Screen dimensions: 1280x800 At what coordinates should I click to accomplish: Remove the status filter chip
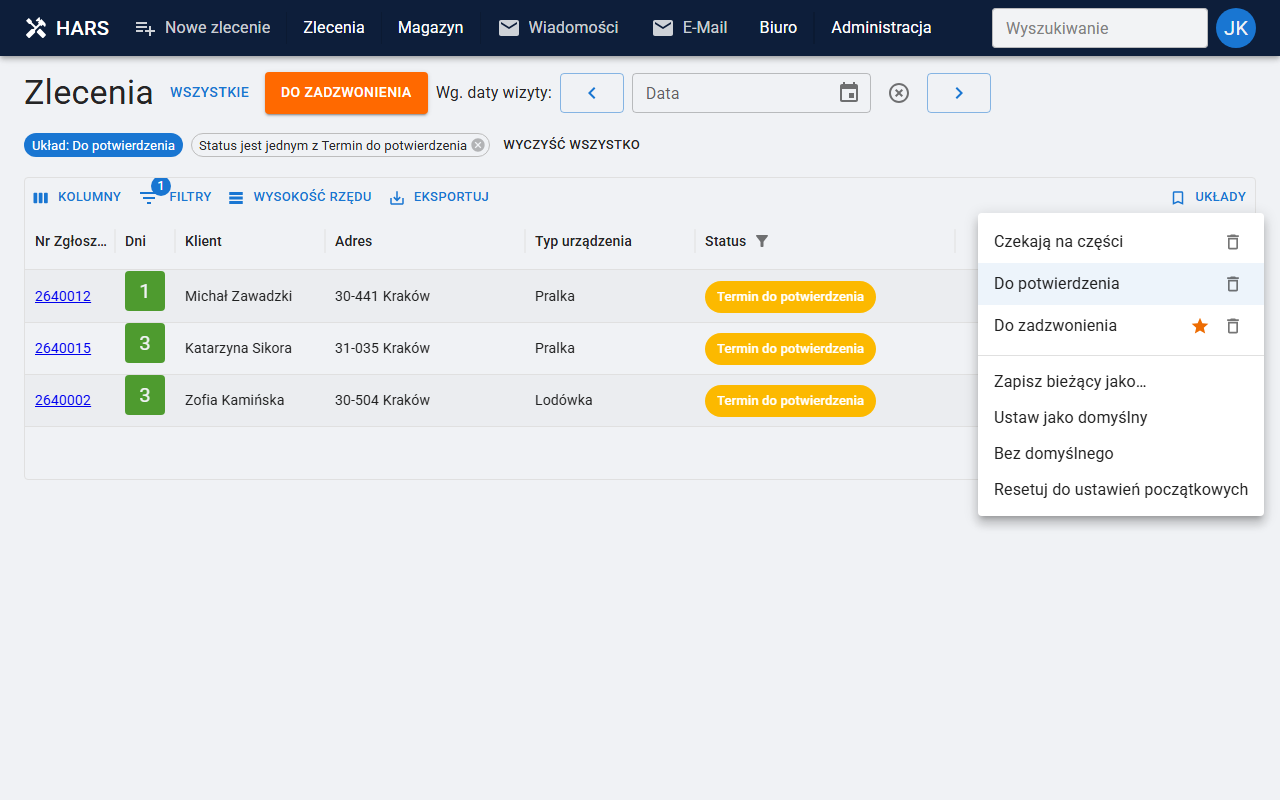pyautogui.click(x=478, y=145)
